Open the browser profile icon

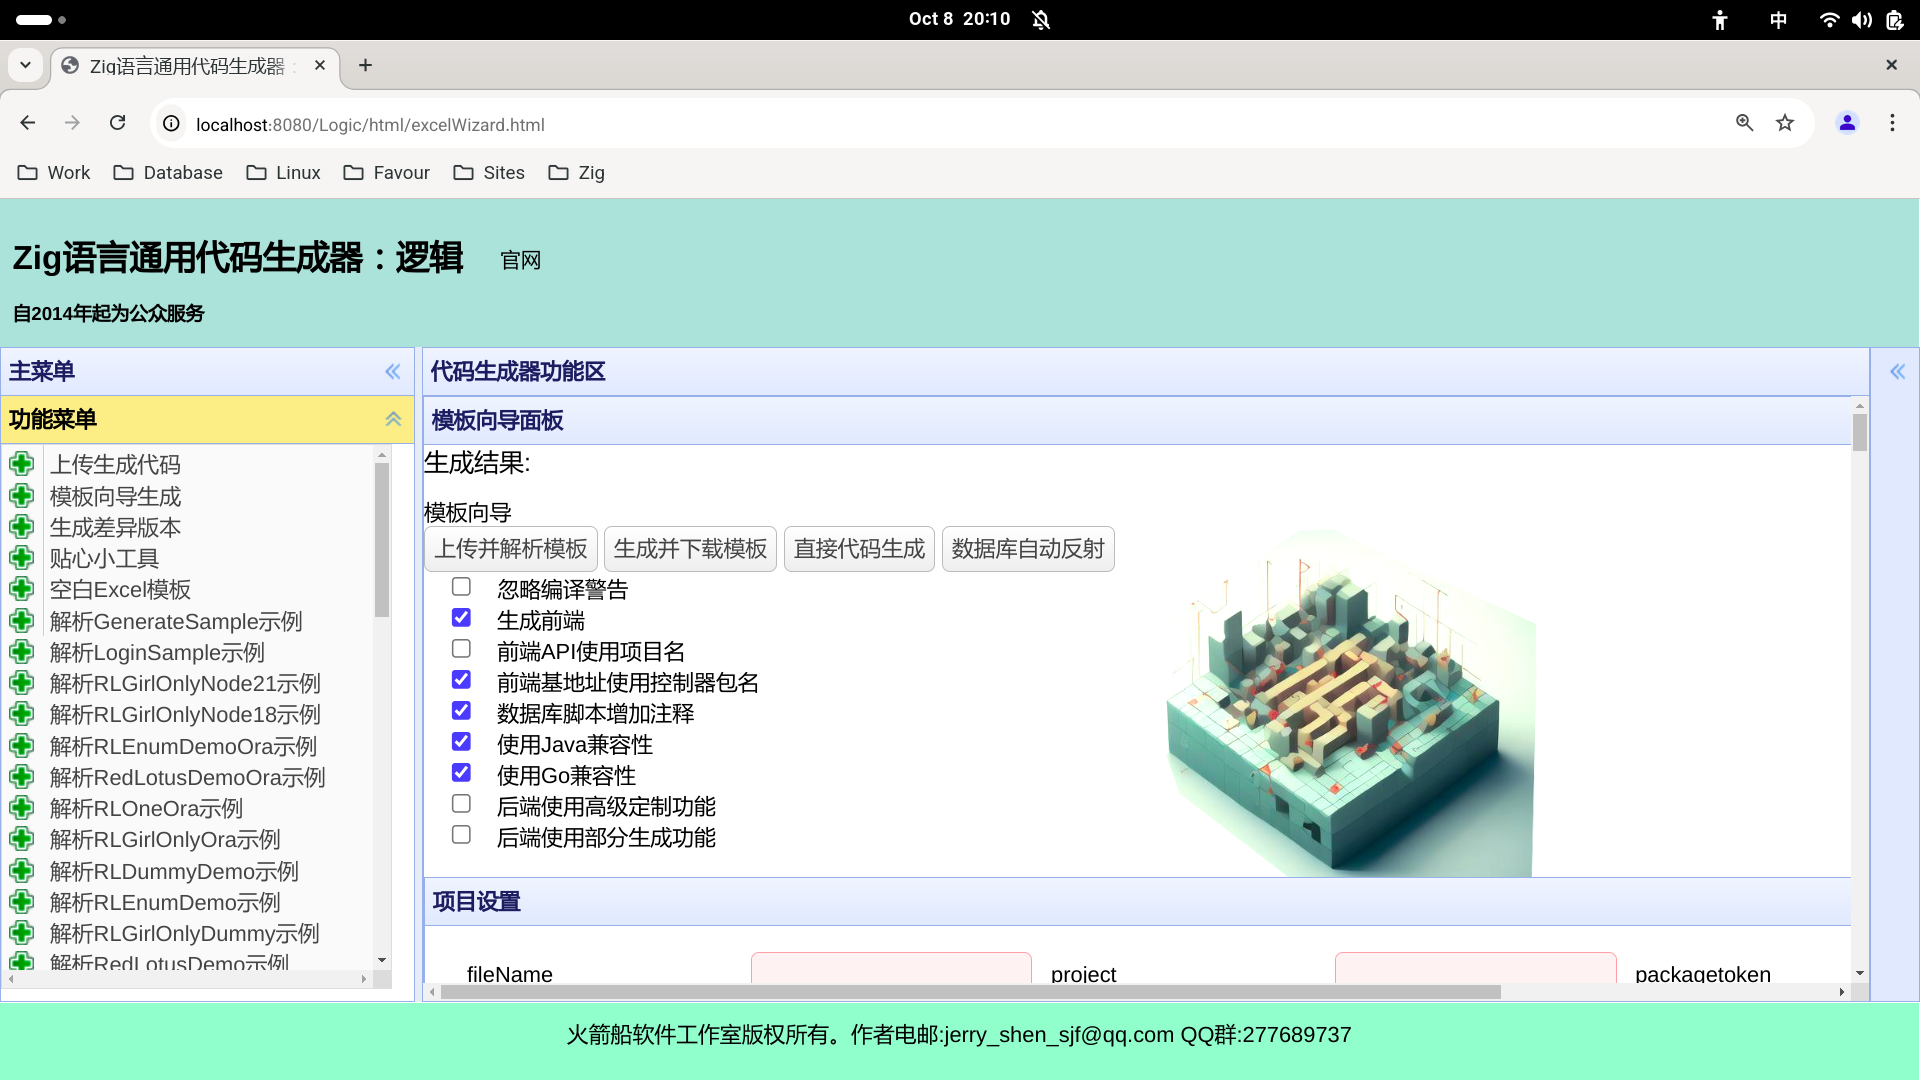click(x=1847, y=123)
